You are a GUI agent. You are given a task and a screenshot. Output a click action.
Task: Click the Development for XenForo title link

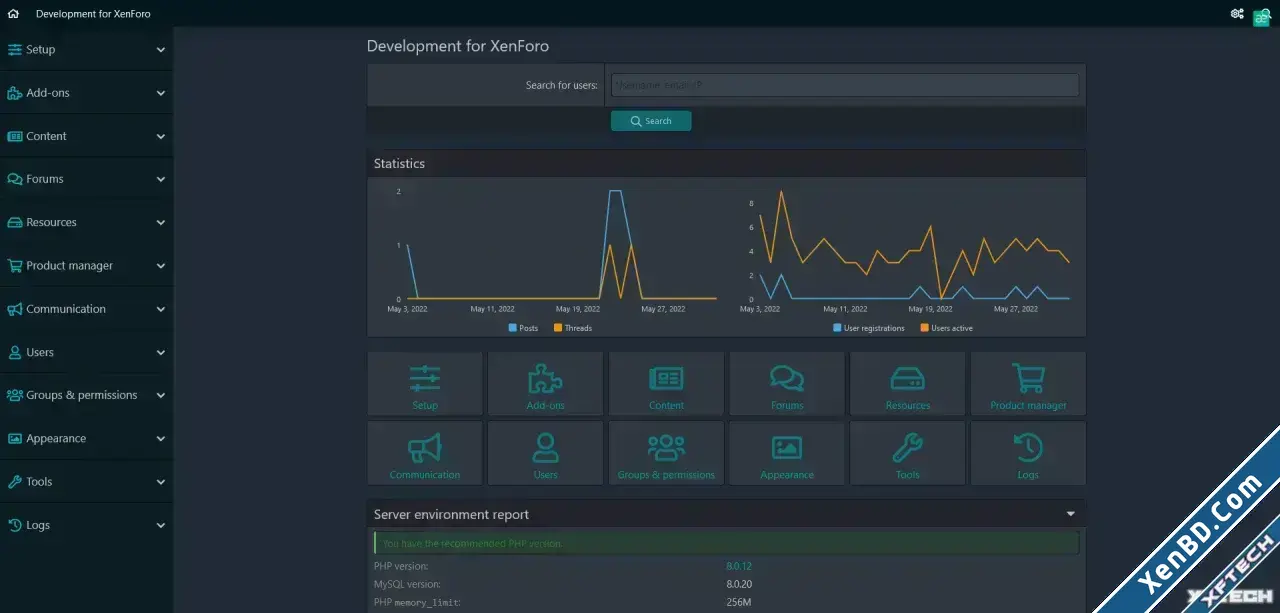click(x=93, y=14)
